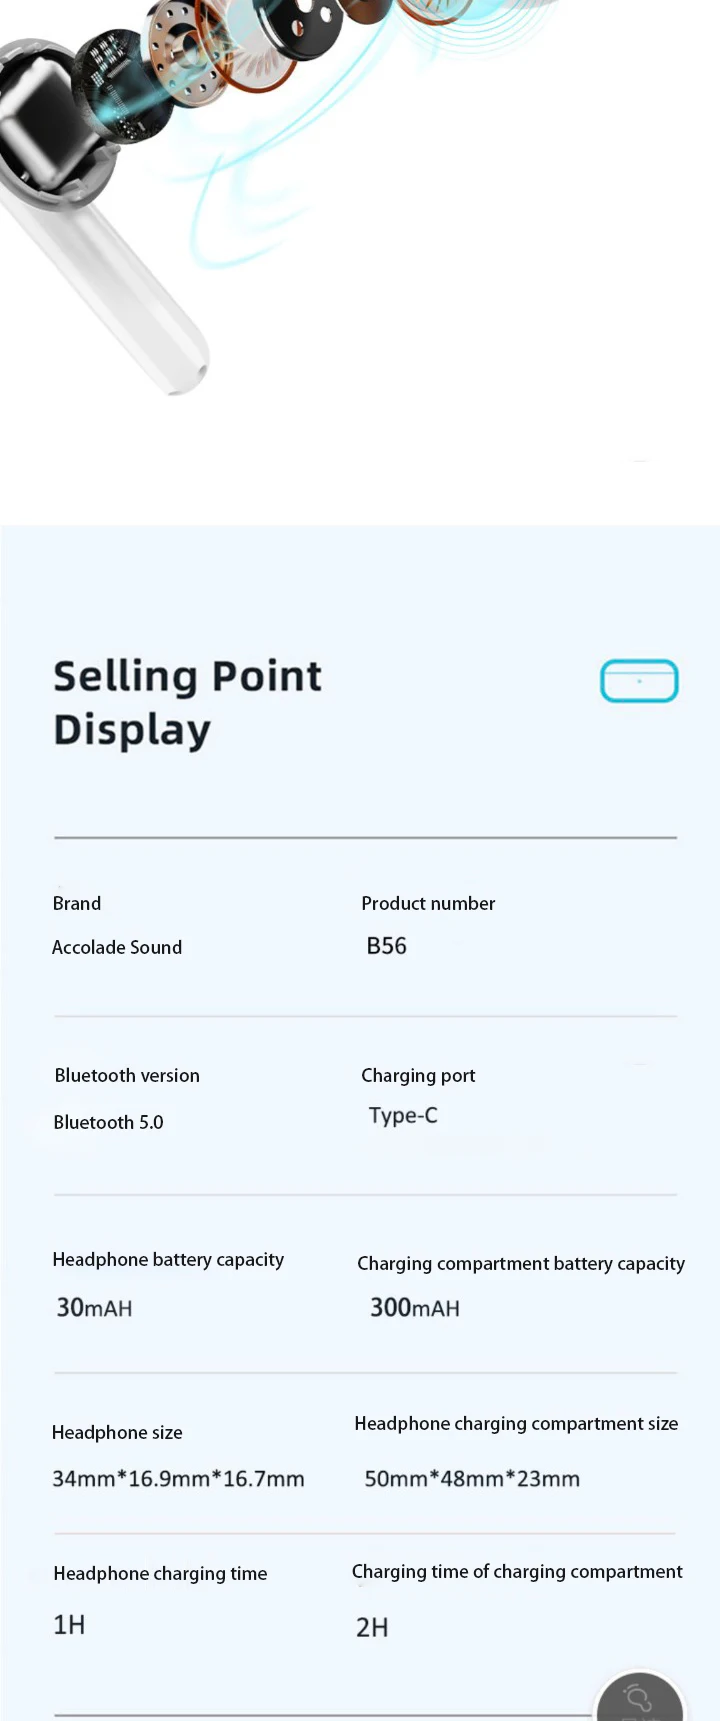
Task: Tap the gray floating footprint button
Action: (639, 1700)
